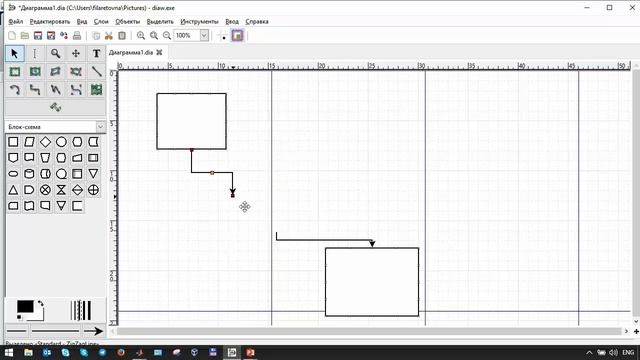The width and height of the screenshot is (640, 360).
Task: Open File Explorer from taskbar
Action: [x=28, y=352]
